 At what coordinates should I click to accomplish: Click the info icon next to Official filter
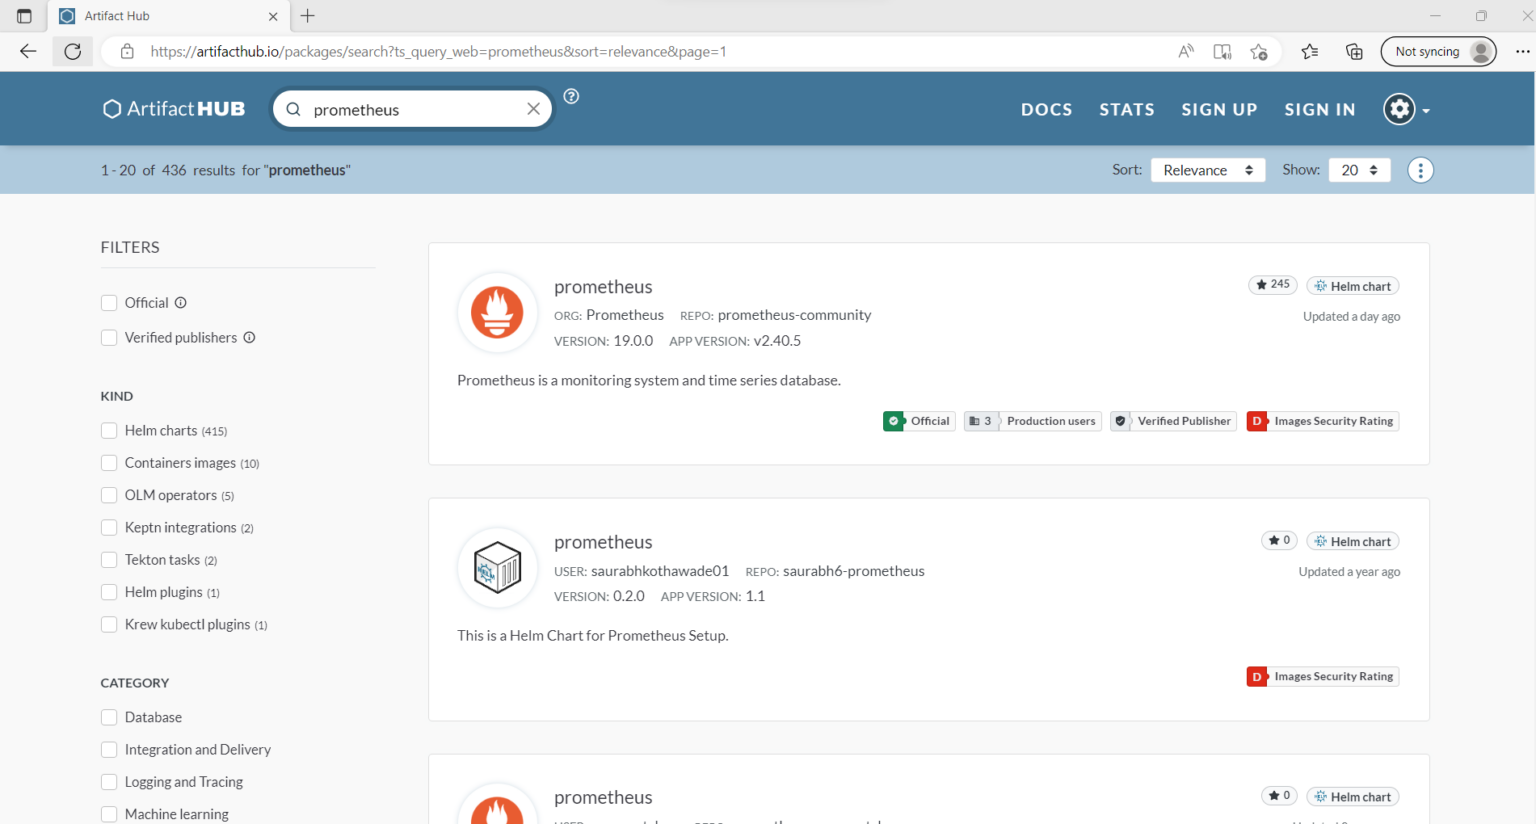tap(180, 302)
